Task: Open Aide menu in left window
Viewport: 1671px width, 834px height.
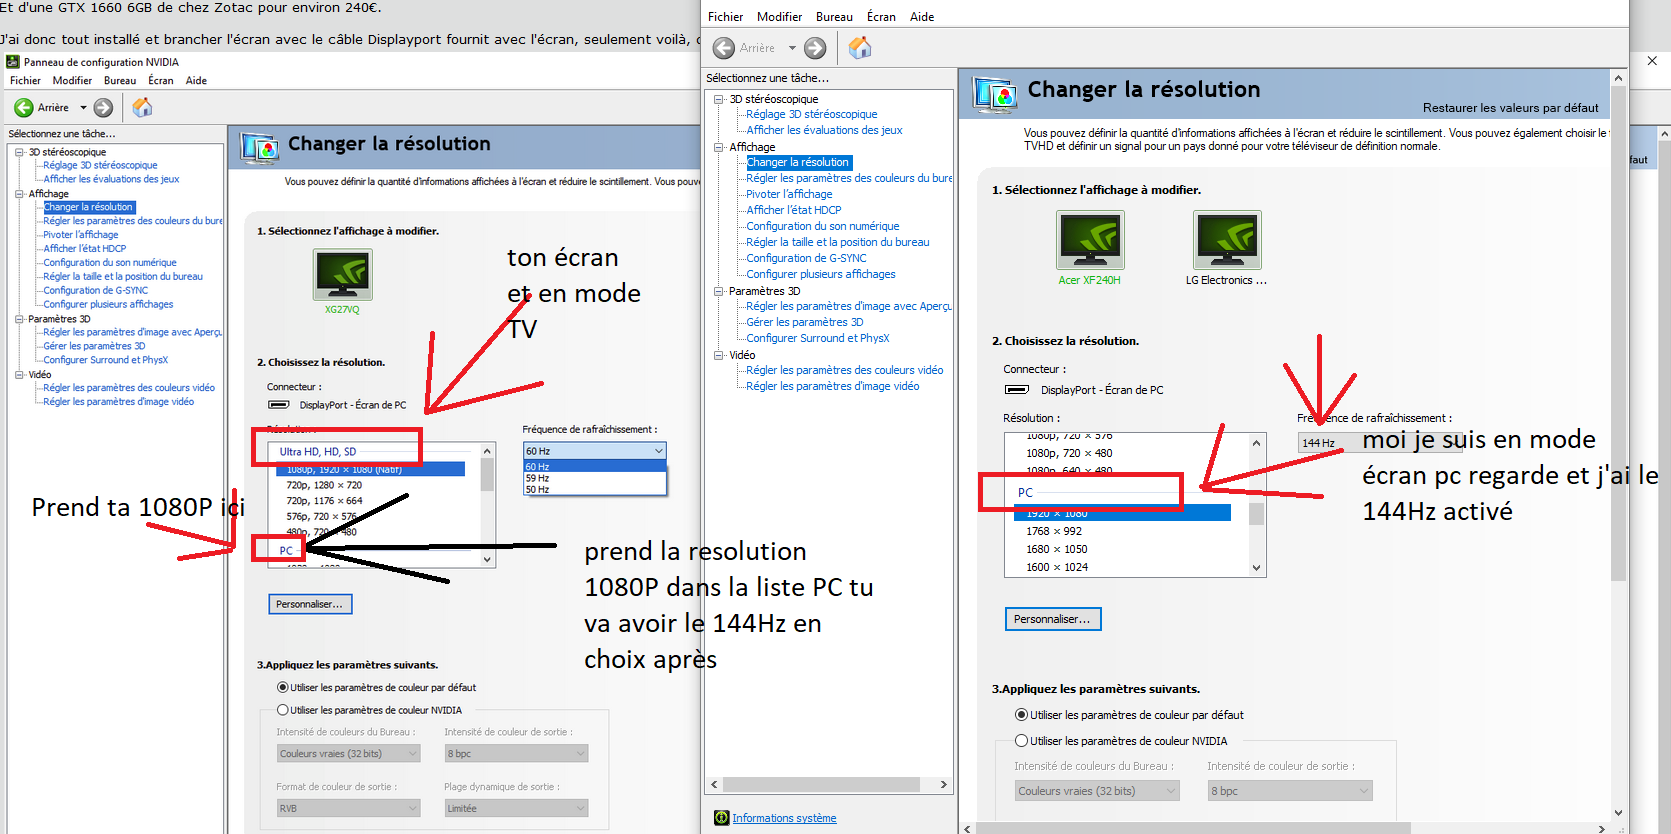Action: pyautogui.click(x=196, y=81)
